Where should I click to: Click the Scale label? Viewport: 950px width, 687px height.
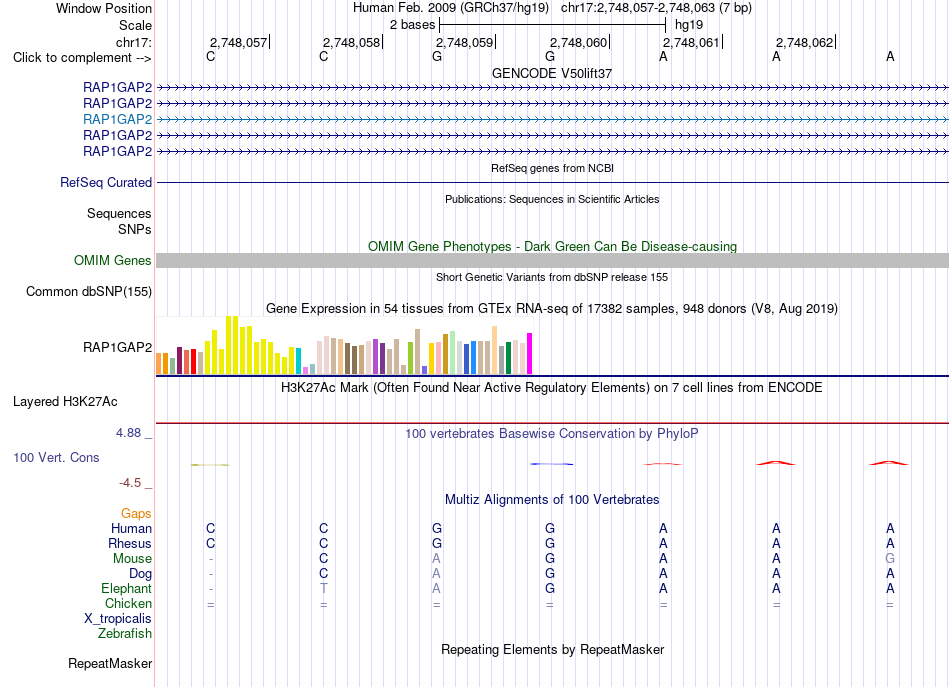click(x=135, y=25)
